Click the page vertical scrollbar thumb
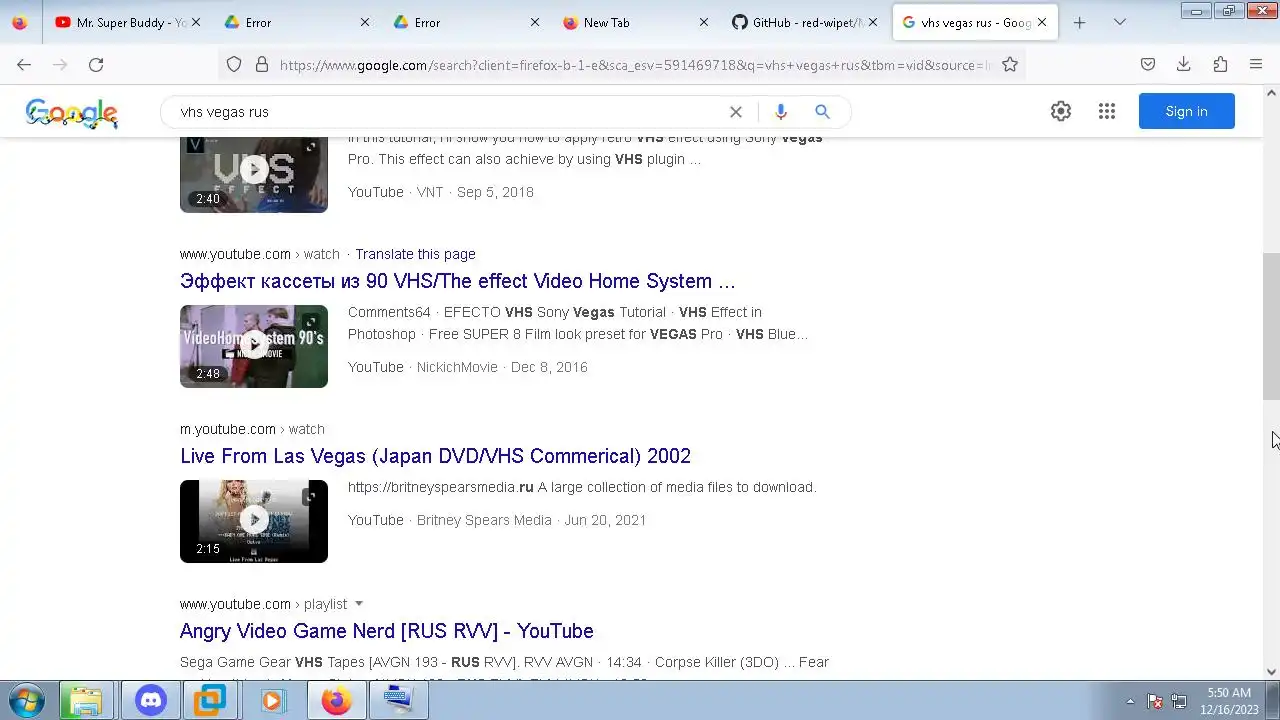1280x720 pixels. 1271,326
